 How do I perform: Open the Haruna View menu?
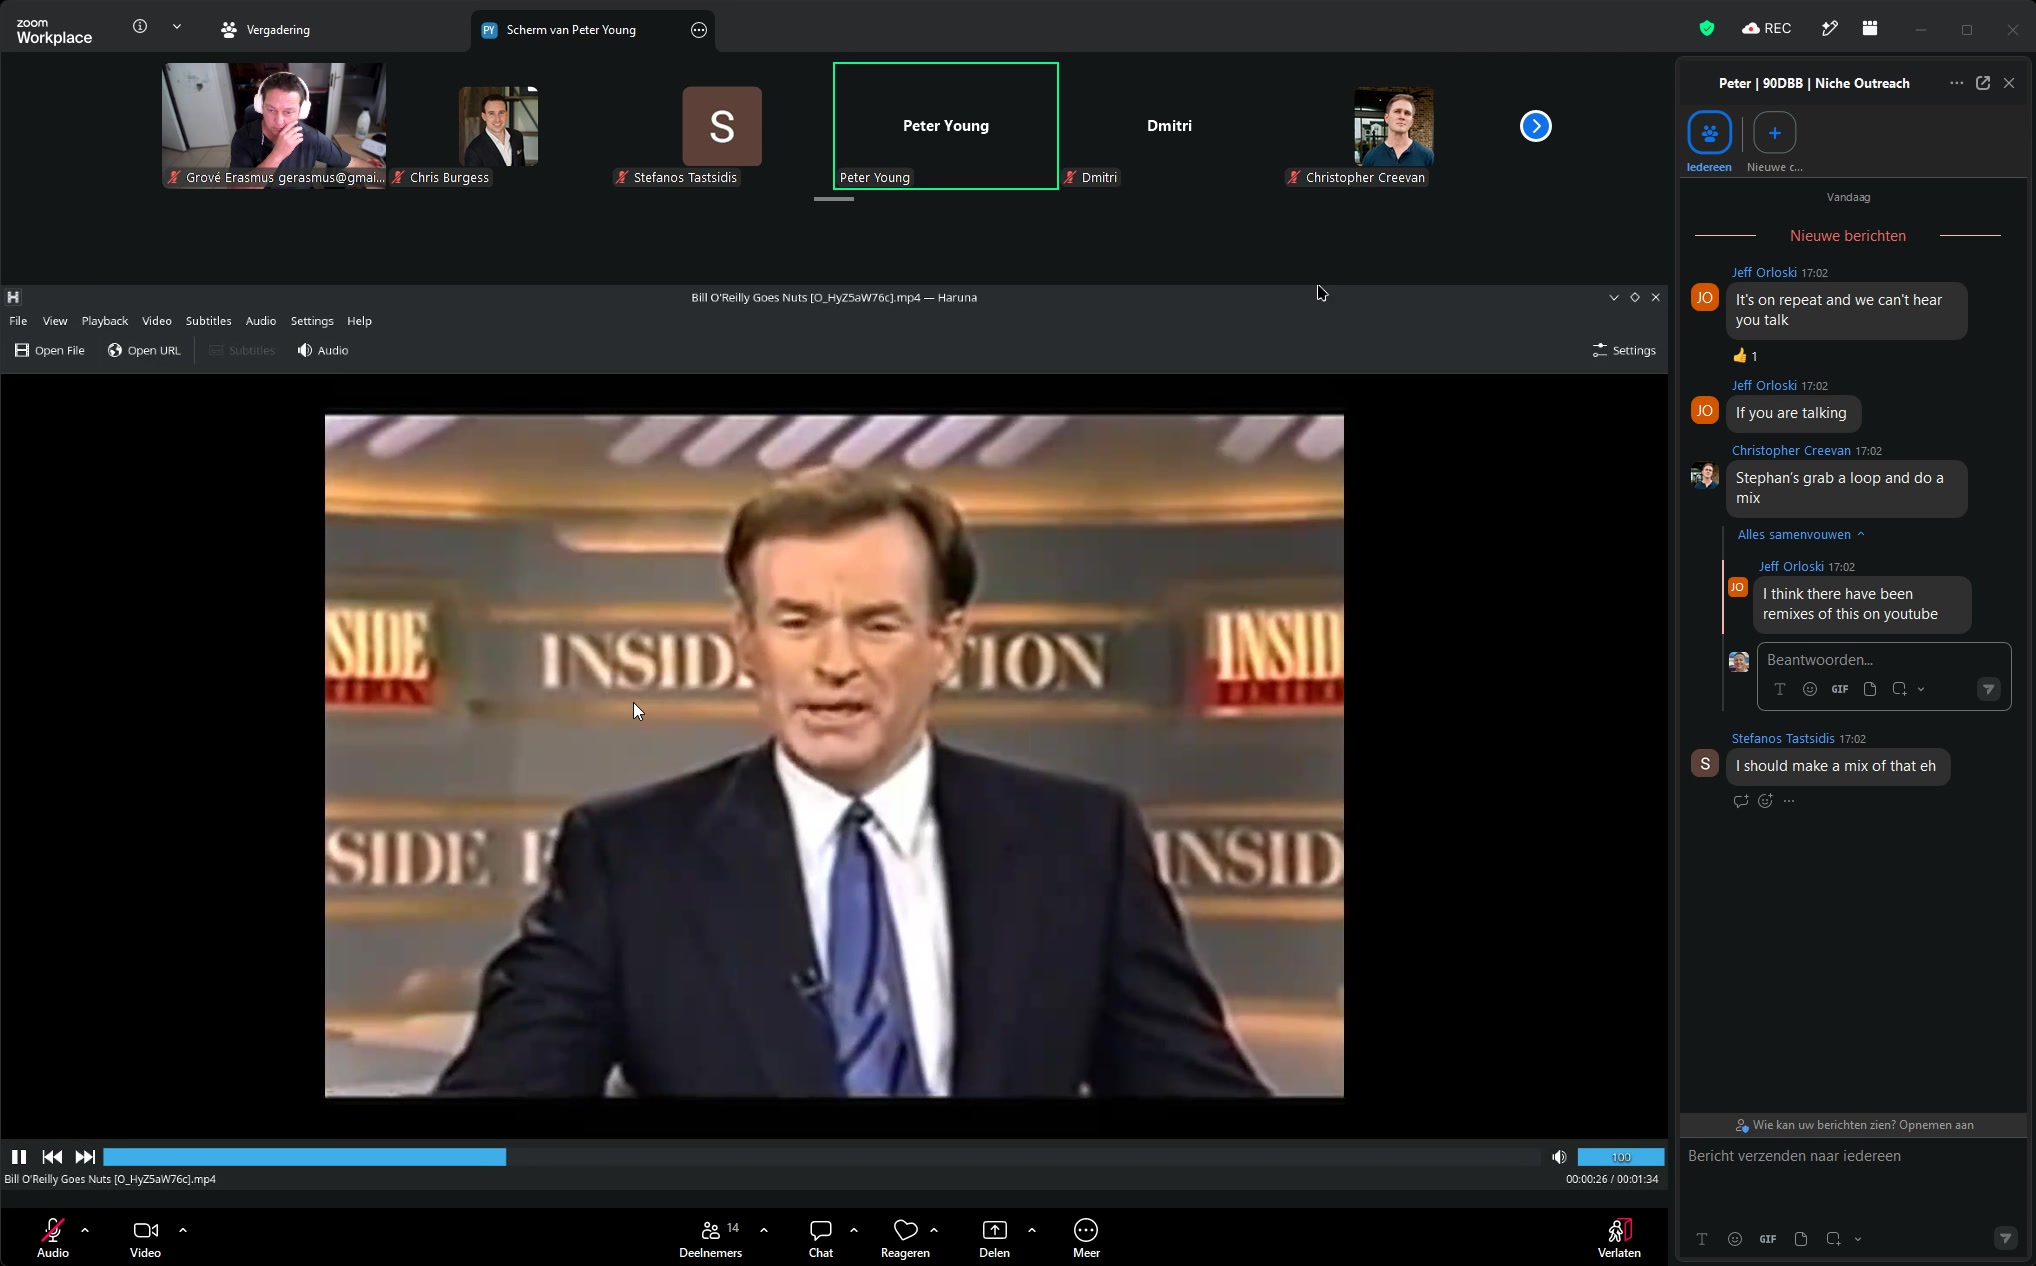55,321
